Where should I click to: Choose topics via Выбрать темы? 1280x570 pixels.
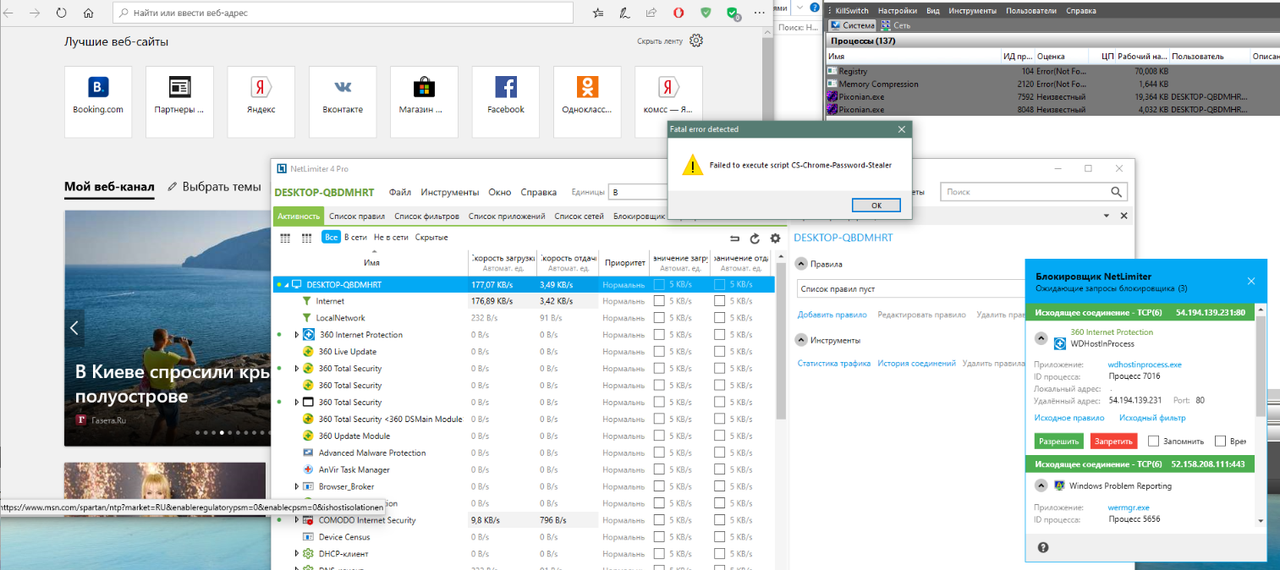pos(214,187)
